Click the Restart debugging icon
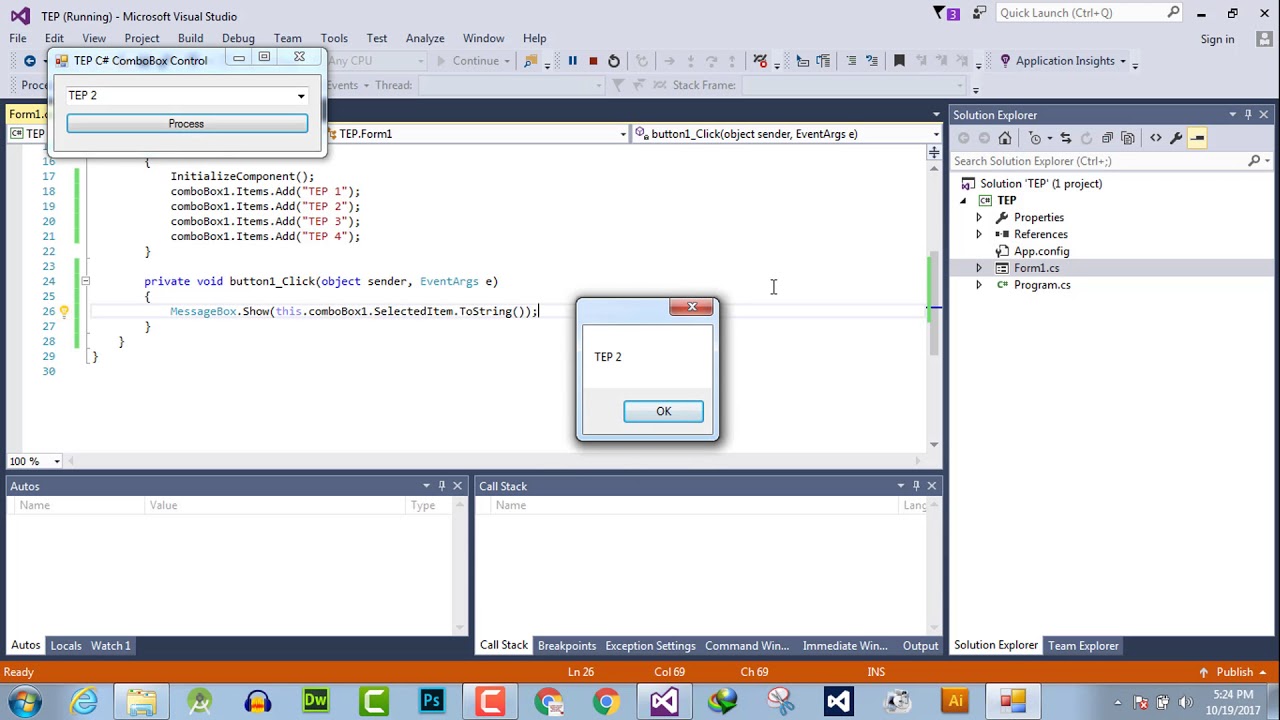The width and height of the screenshot is (1280, 720). pyautogui.click(x=614, y=61)
